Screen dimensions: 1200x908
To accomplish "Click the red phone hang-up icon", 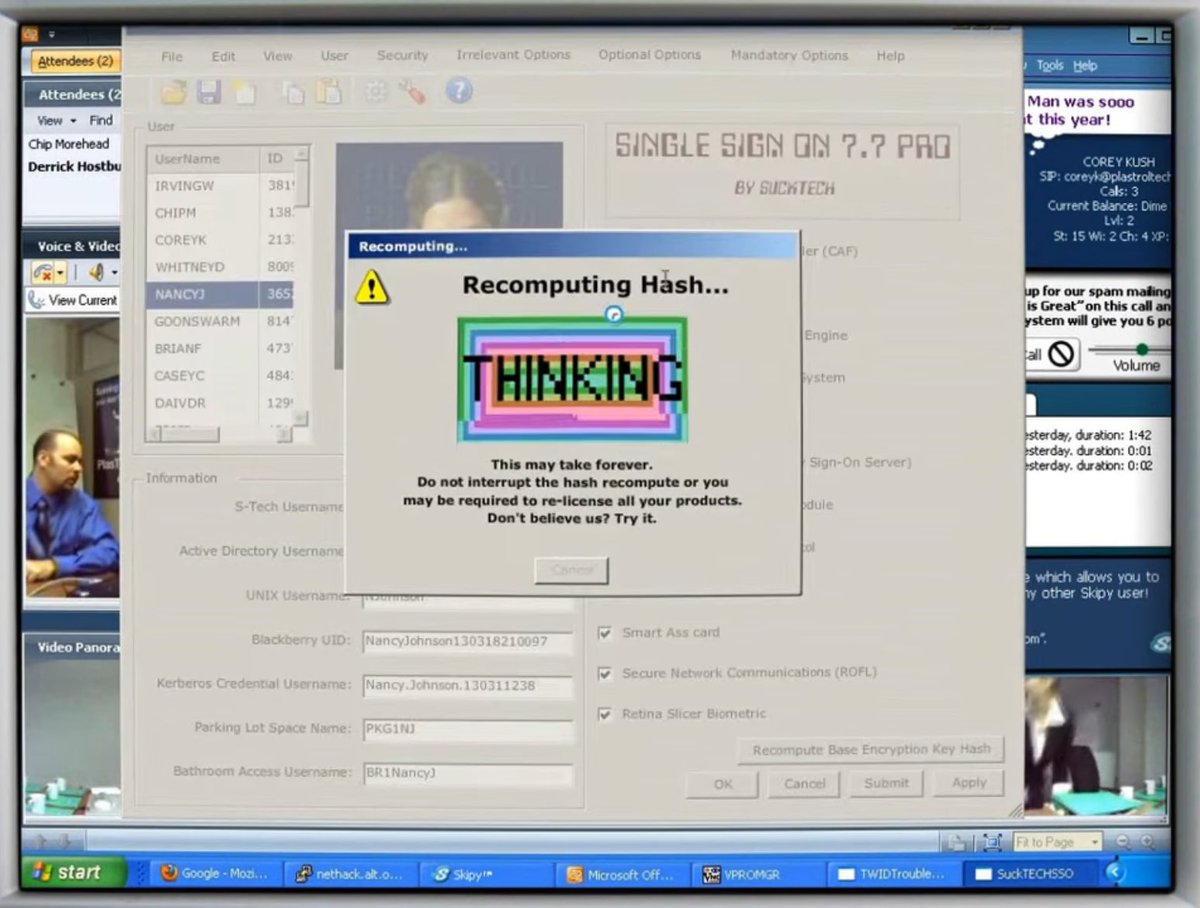I will pos(43,272).
